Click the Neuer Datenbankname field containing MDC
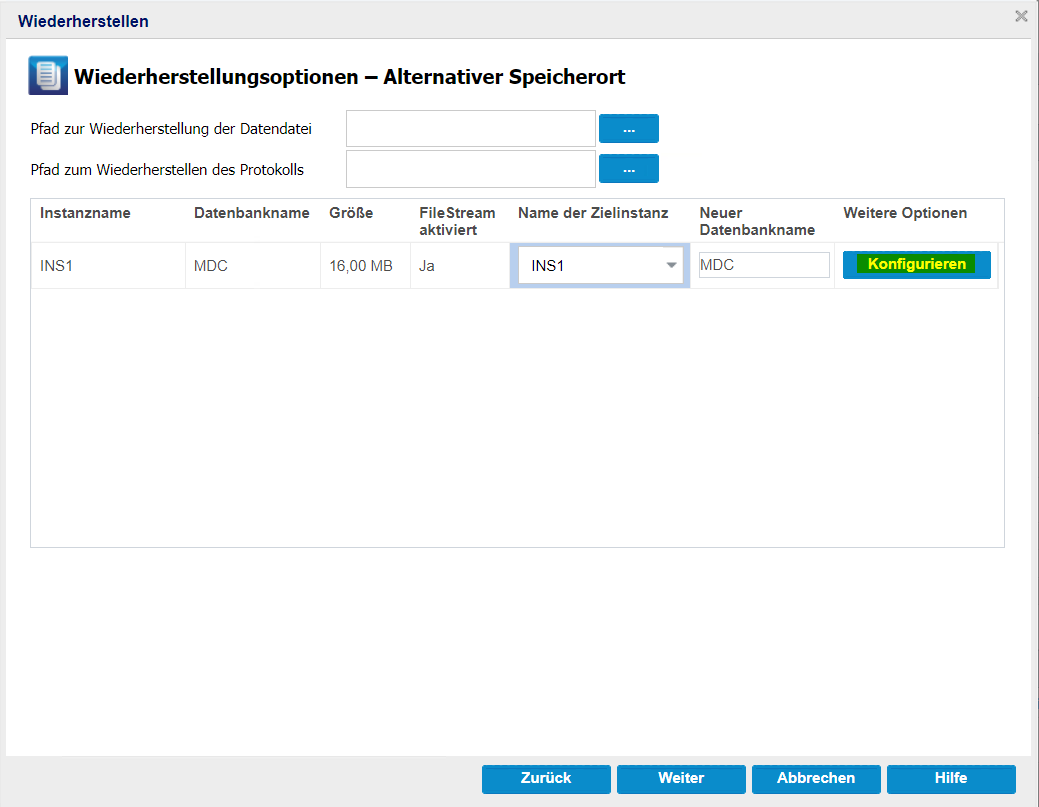This screenshot has width=1039, height=807. pyautogui.click(x=764, y=265)
